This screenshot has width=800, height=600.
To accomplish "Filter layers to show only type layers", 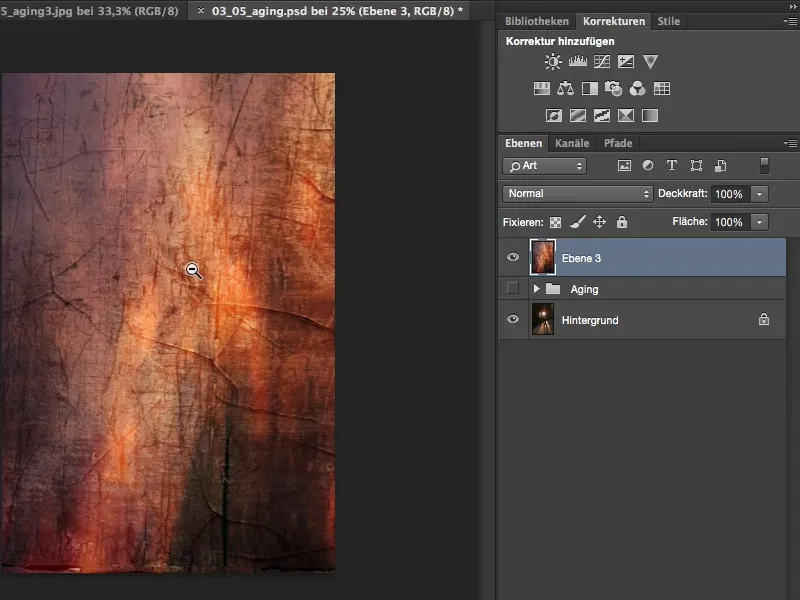I will pyautogui.click(x=671, y=166).
